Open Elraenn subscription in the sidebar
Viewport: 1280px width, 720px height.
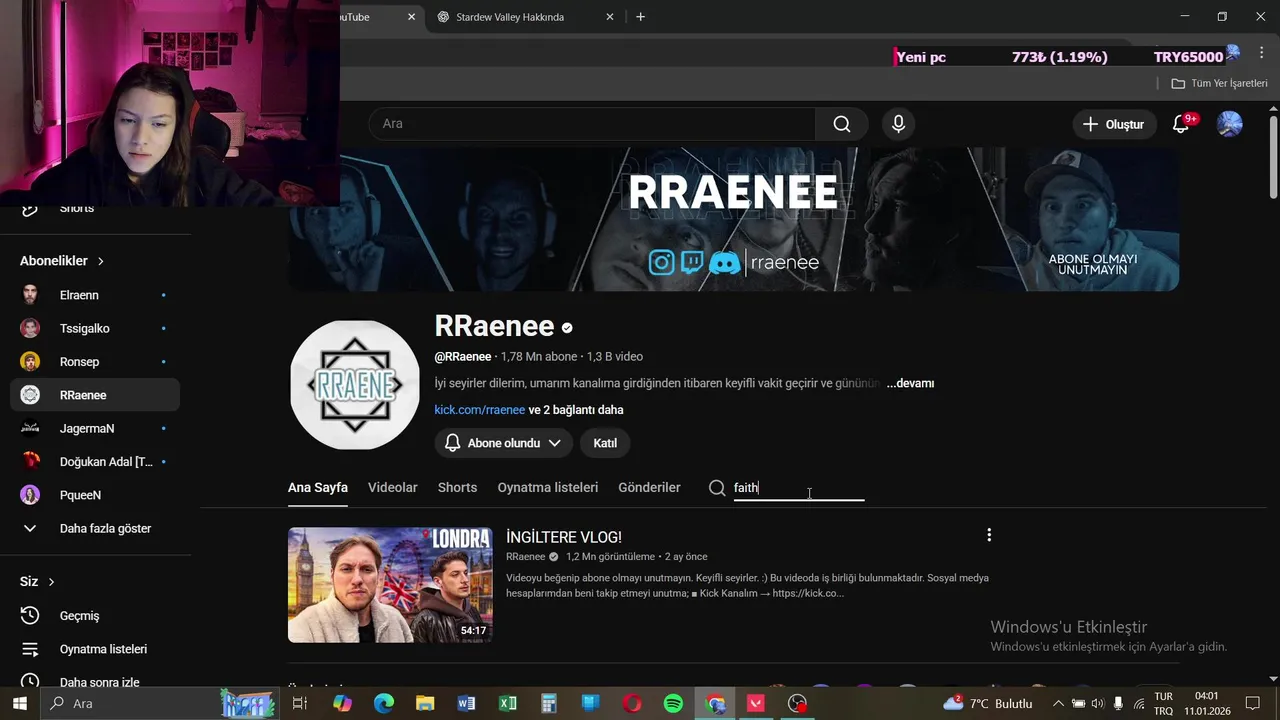[95, 295]
